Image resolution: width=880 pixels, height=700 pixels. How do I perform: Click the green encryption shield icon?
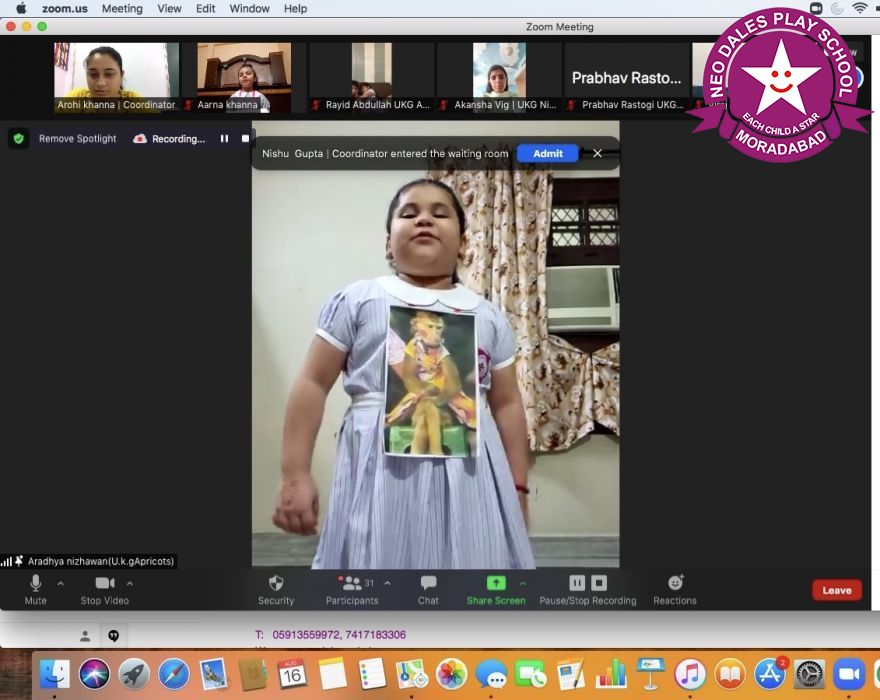pyautogui.click(x=18, y=139)
